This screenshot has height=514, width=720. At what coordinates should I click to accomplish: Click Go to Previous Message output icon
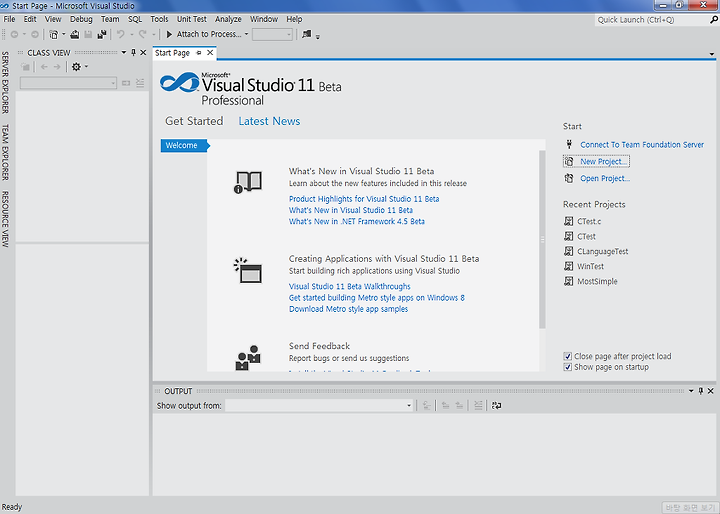[445, 406]
